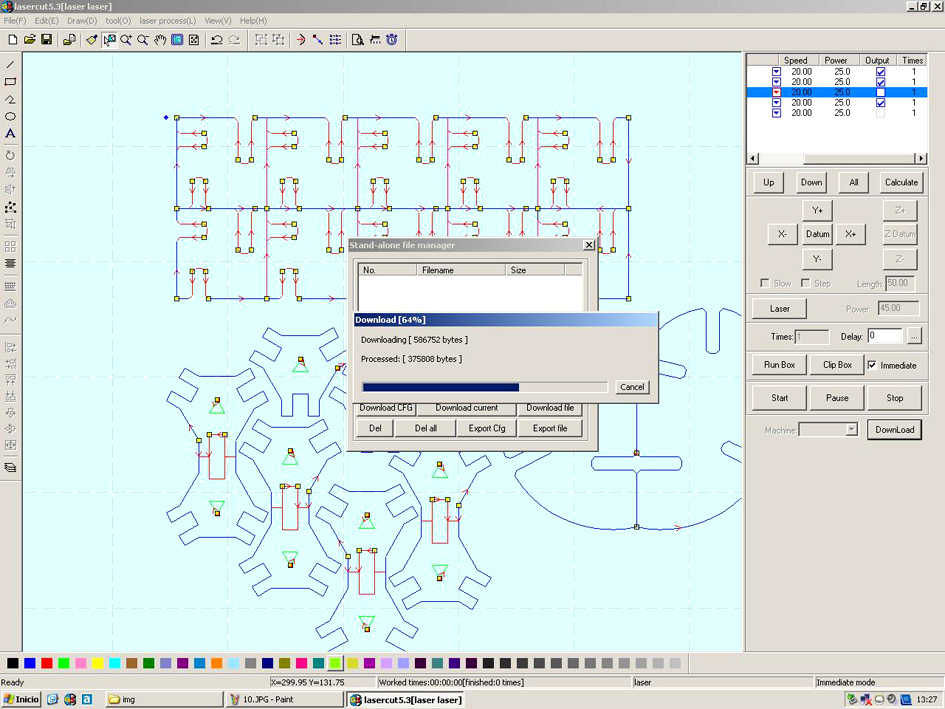Enable the Slow checkbox
Image resolution: width=945 pixels, height=709 pixels.
click(765, 283)
